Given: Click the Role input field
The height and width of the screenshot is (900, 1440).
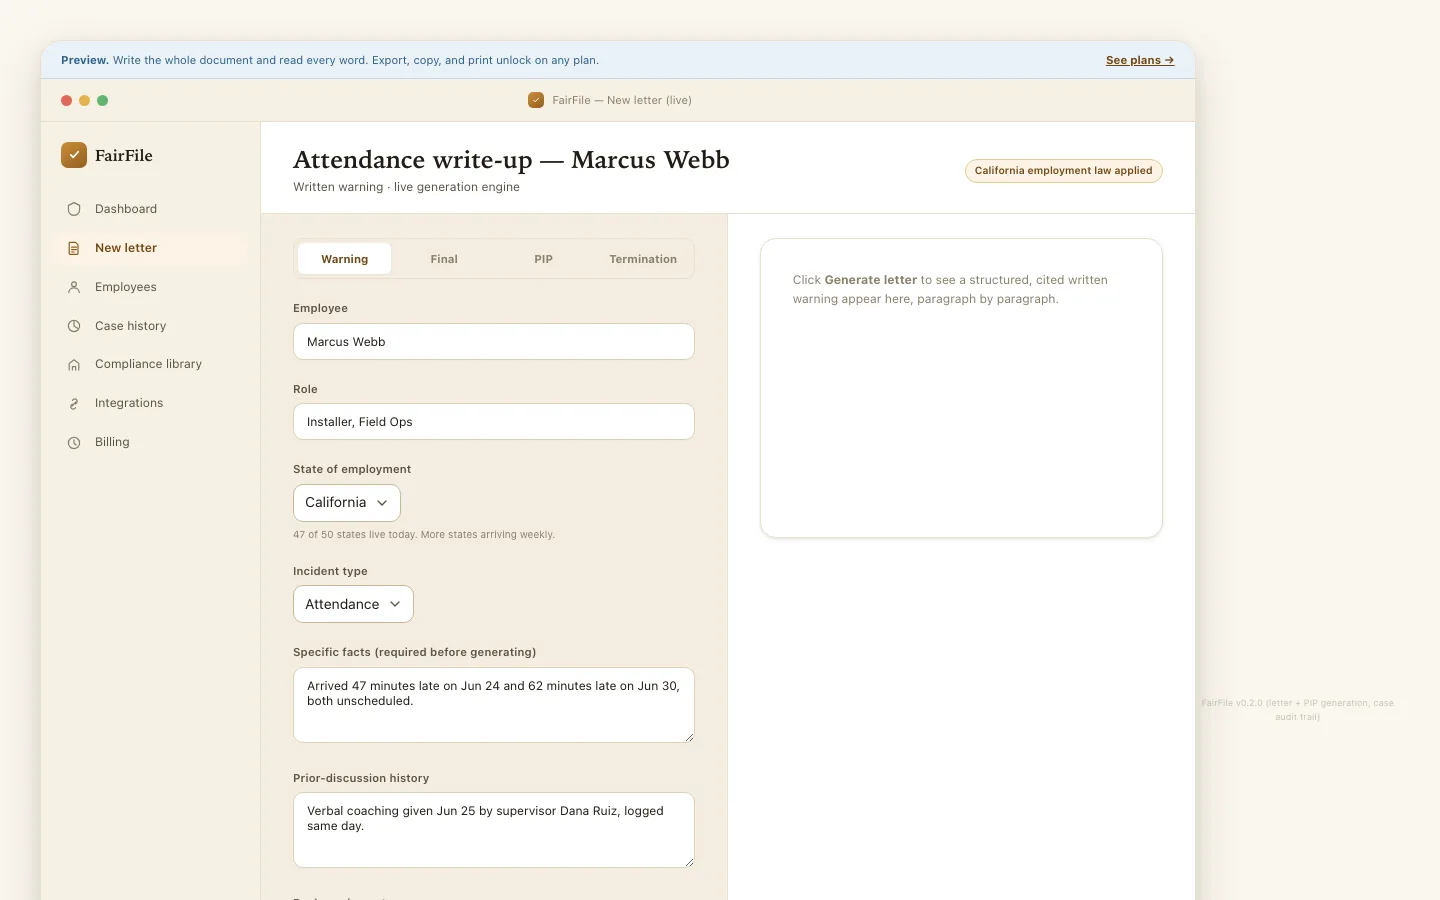Looking at the screenshot, I should coord(494,422).
